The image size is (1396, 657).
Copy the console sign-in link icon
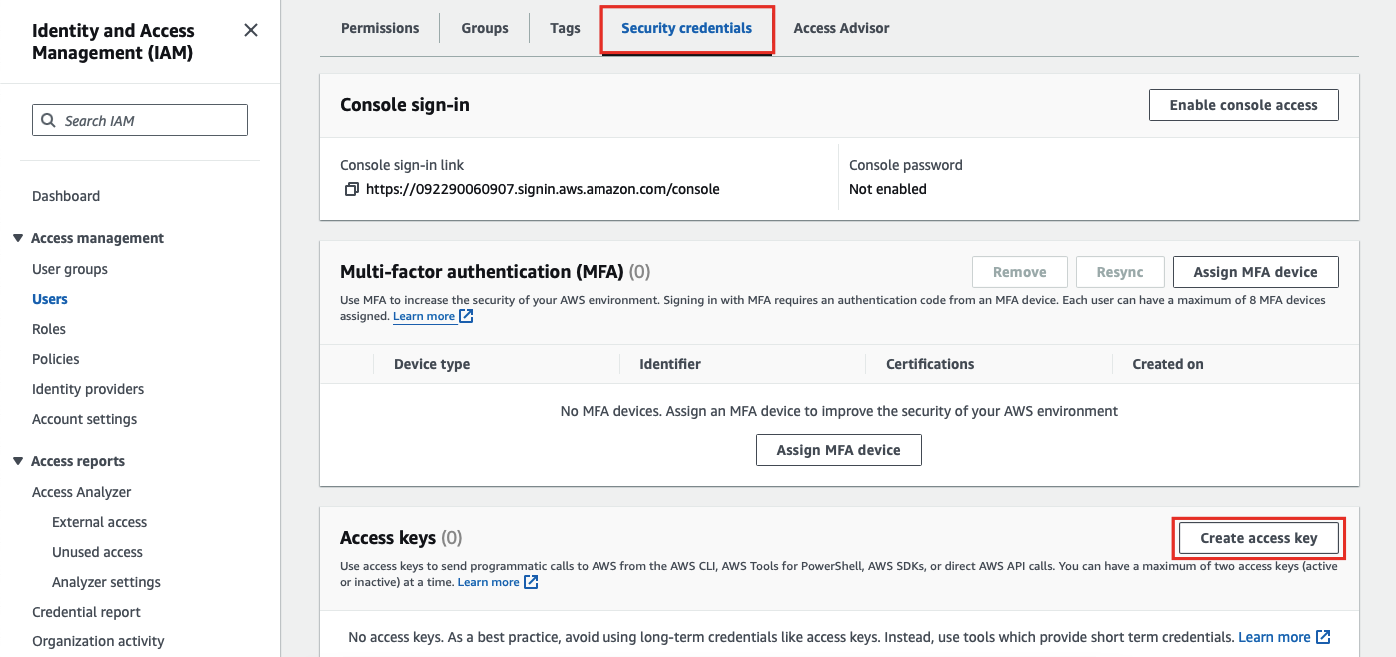click(x=351, y=189)
